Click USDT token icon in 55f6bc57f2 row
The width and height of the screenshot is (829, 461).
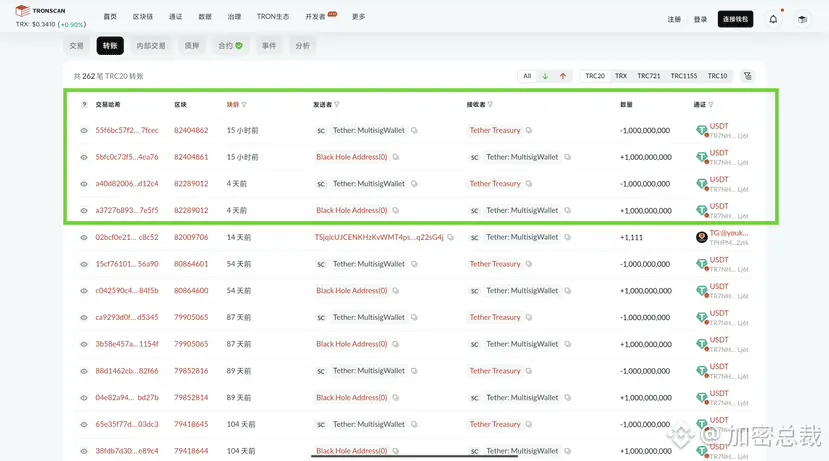click(702, 131)
